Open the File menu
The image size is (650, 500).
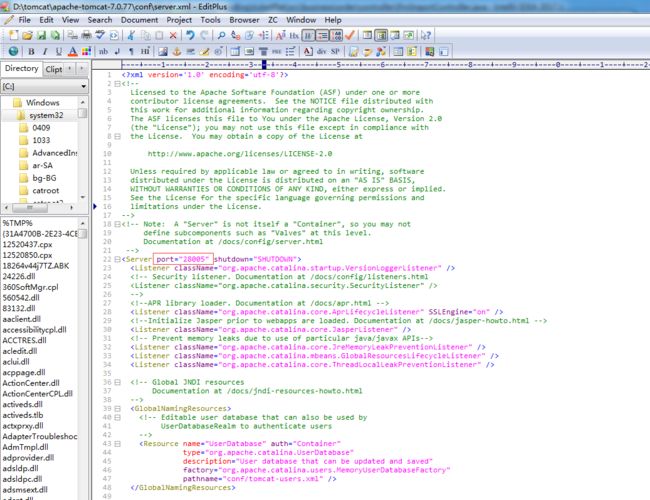coord(24,20)
